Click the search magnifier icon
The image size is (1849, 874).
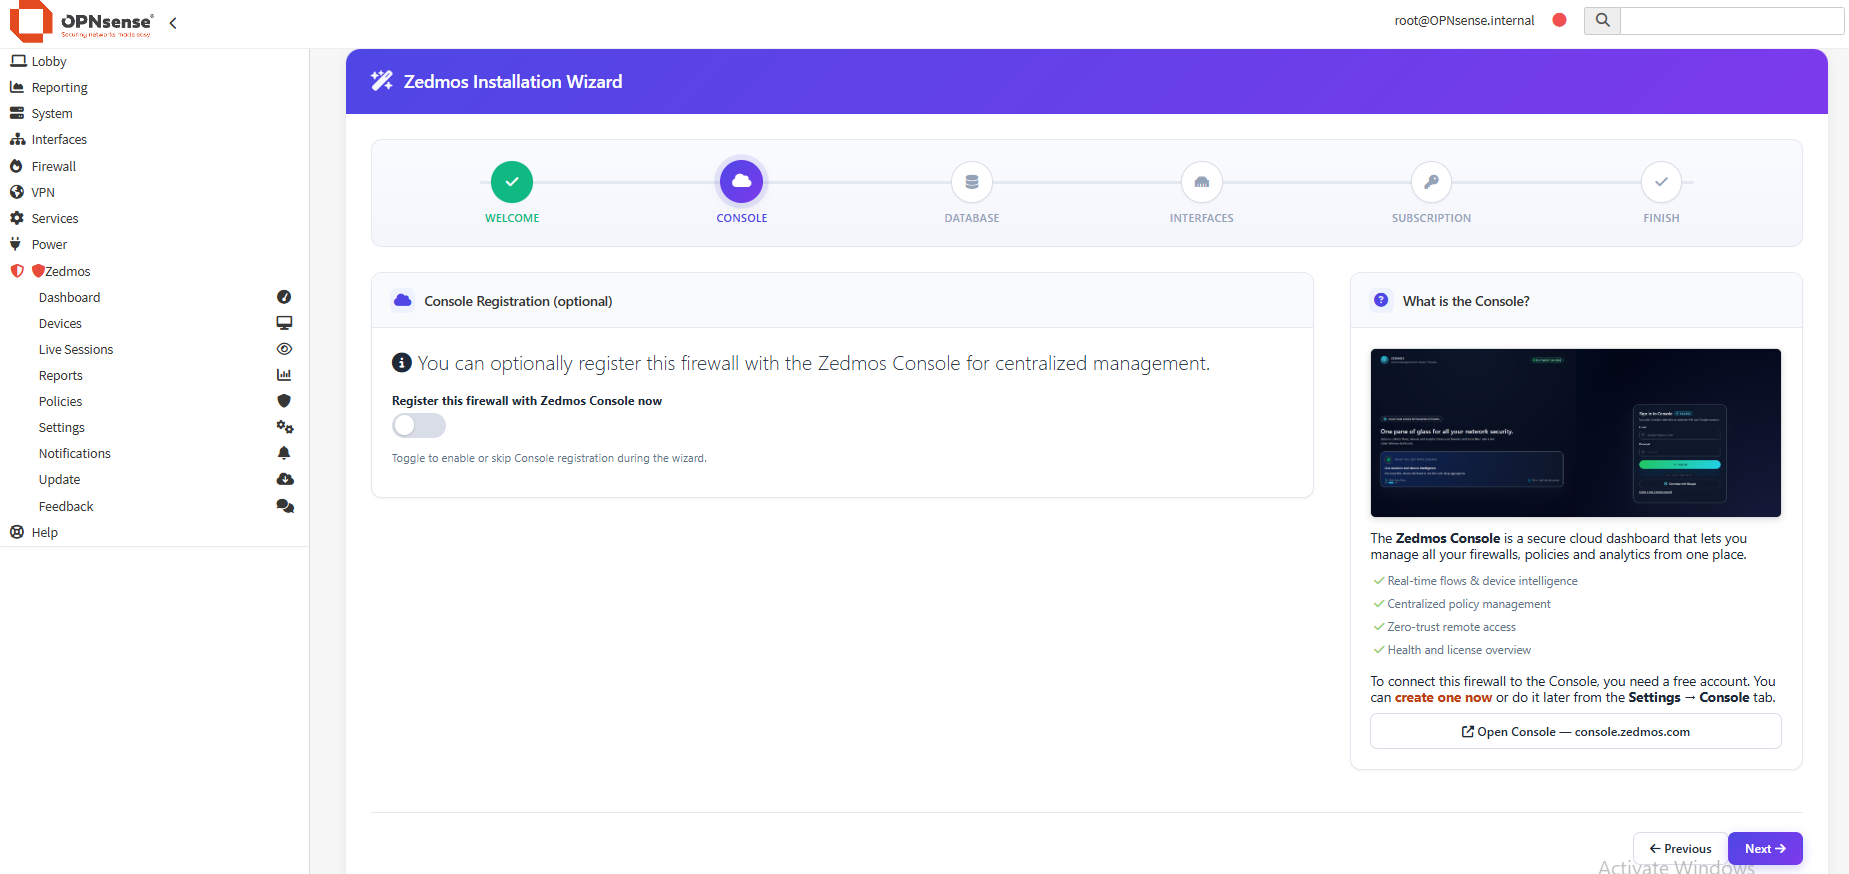coord(1602,20)
